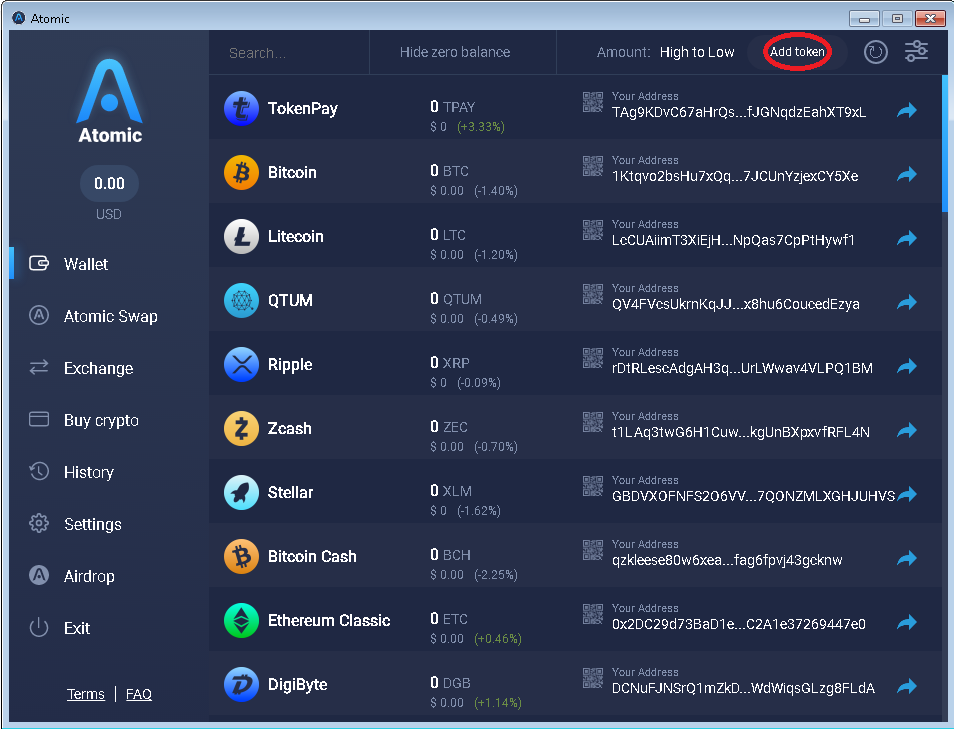Select Litecoin address LcCUAiimT3XiEjH...NpQas7CpPtHywf1
Viewport: 954px width, 729px height.
tap(733, 240)
